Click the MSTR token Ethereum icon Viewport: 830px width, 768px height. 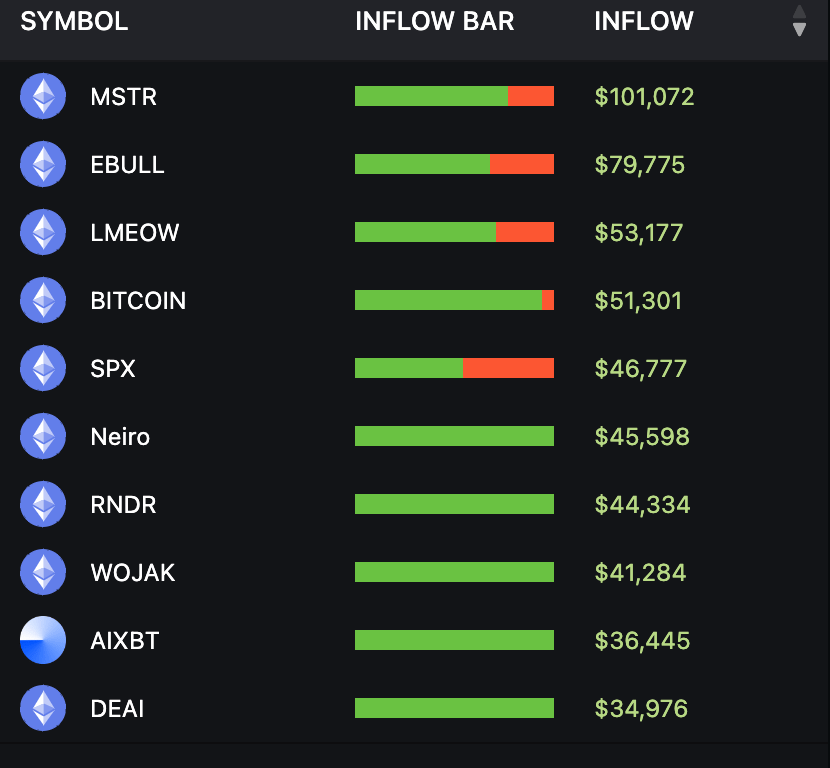43,96
